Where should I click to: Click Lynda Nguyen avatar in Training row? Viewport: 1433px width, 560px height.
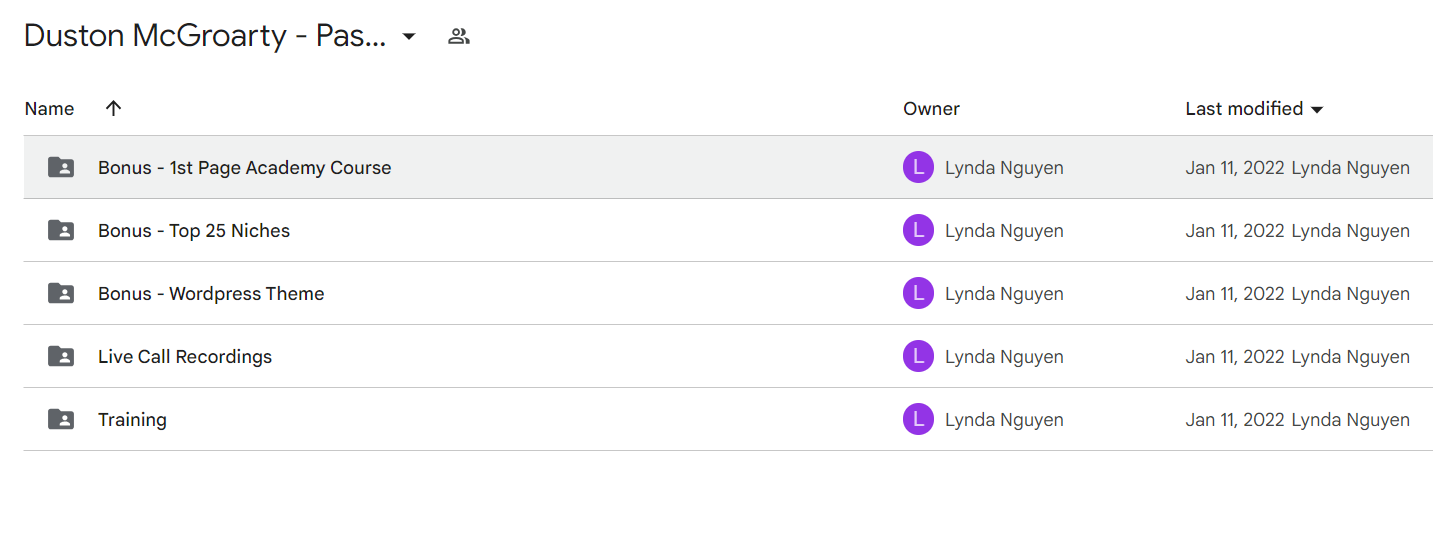tap(918, 419)
